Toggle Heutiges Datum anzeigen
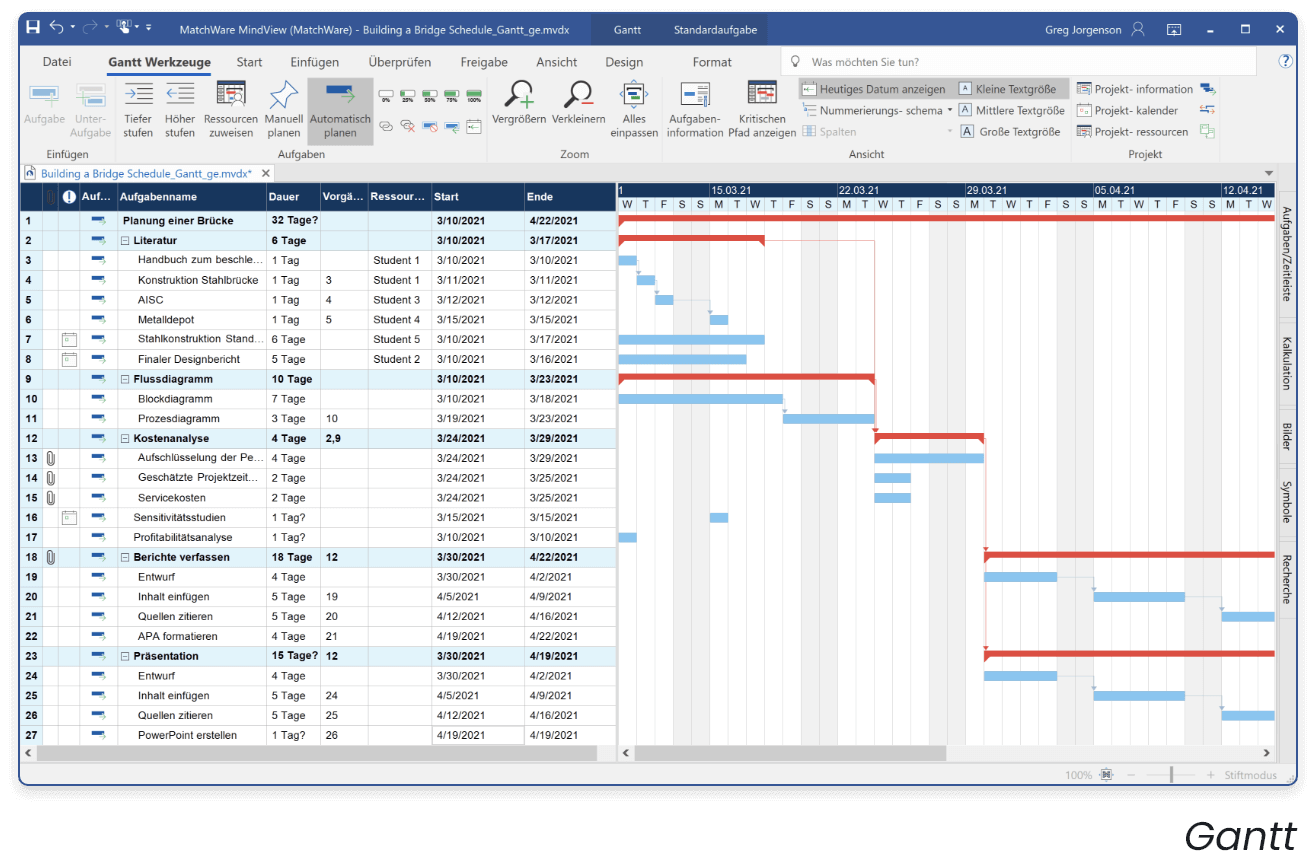Screen dimensions: 1316x864 click(874, 89)
